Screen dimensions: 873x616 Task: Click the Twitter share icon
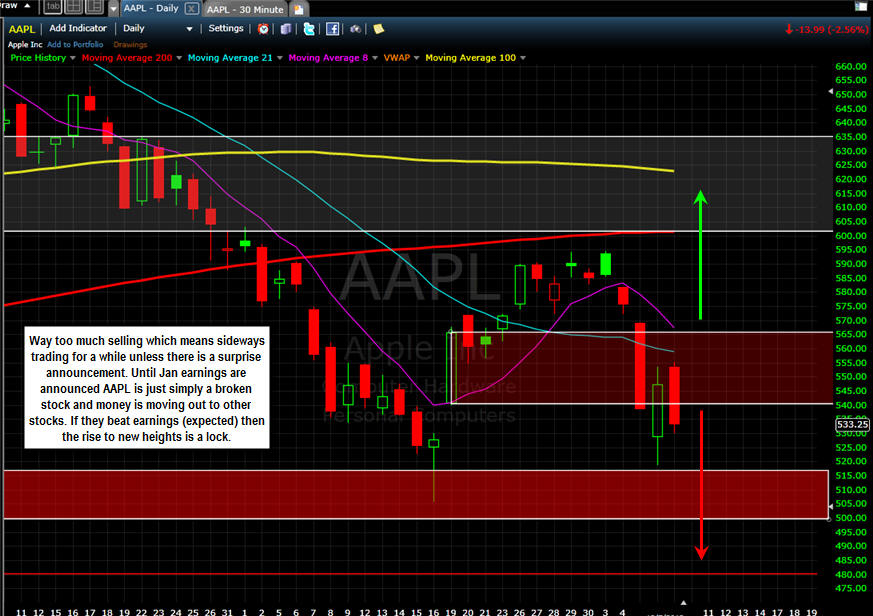click(309, 29)
